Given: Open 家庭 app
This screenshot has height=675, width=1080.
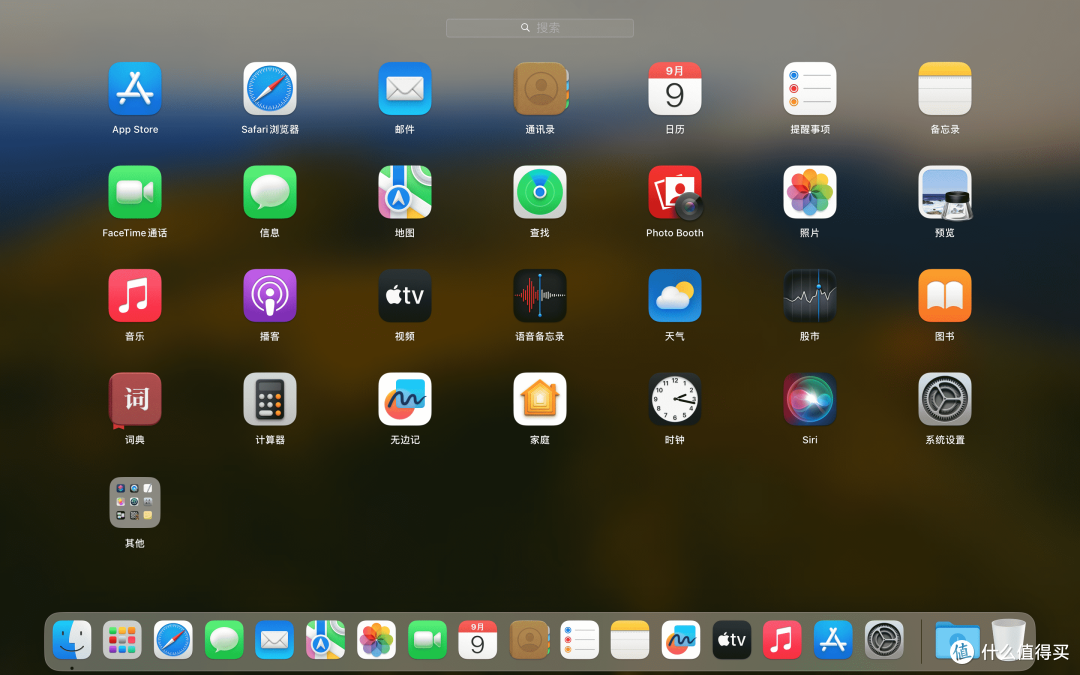Looking at the screenshot, I should (x=540, y=399).
